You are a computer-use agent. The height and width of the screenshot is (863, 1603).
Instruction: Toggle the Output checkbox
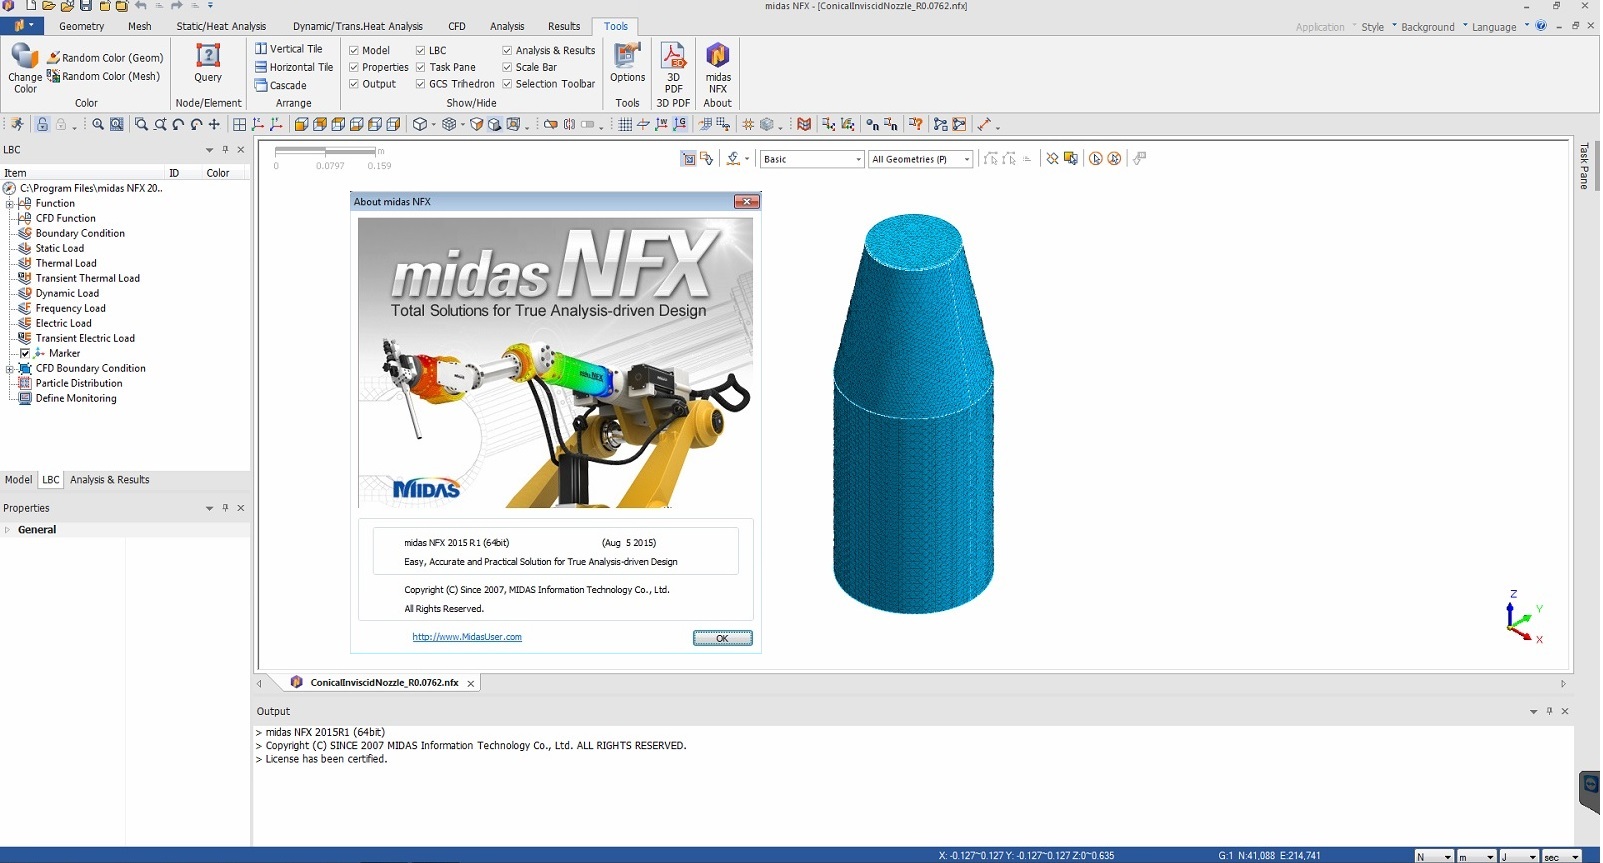(x=354, y=84)
